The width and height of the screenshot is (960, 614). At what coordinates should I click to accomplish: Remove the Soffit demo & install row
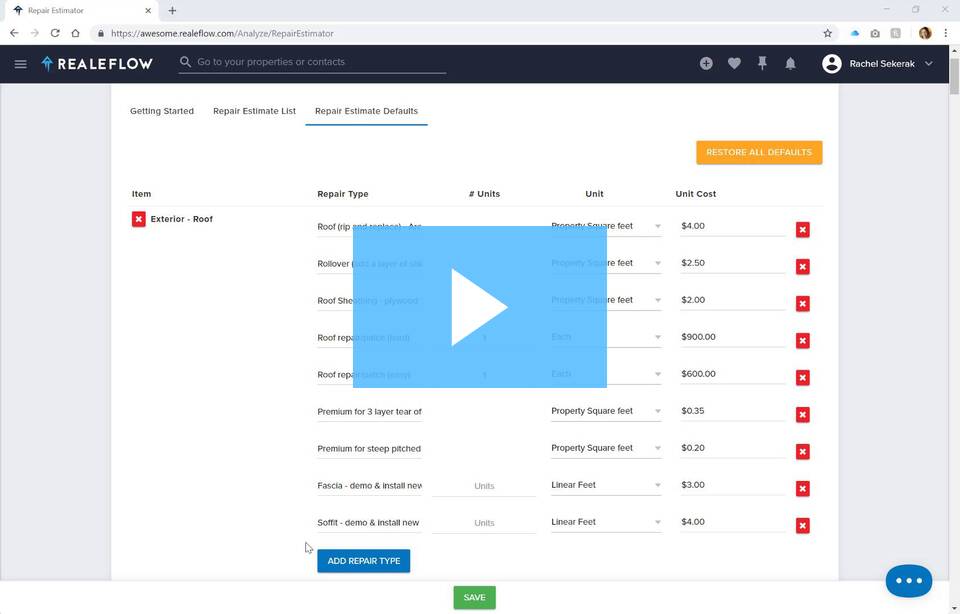tap(802, 526)
